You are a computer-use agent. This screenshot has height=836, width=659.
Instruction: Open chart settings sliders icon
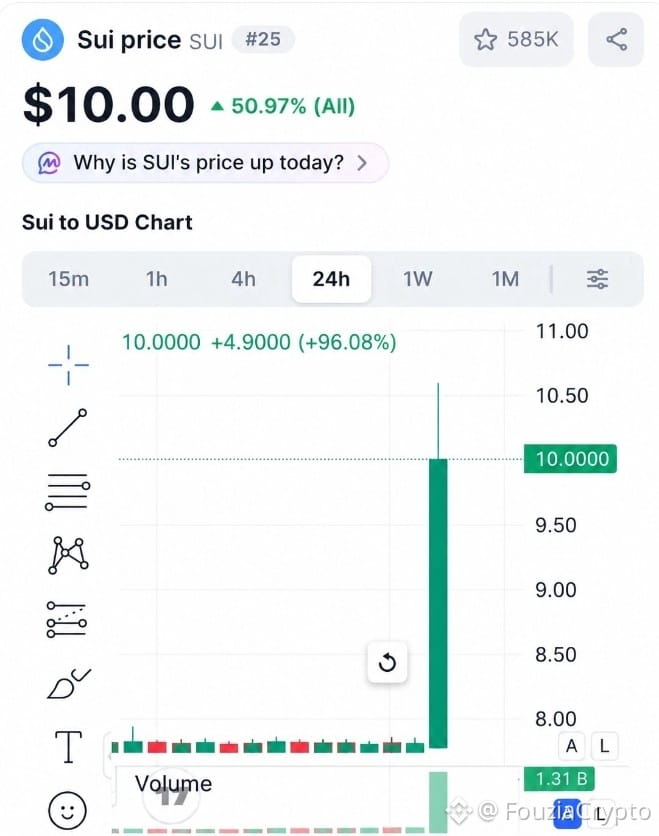(x=597, y=279)
